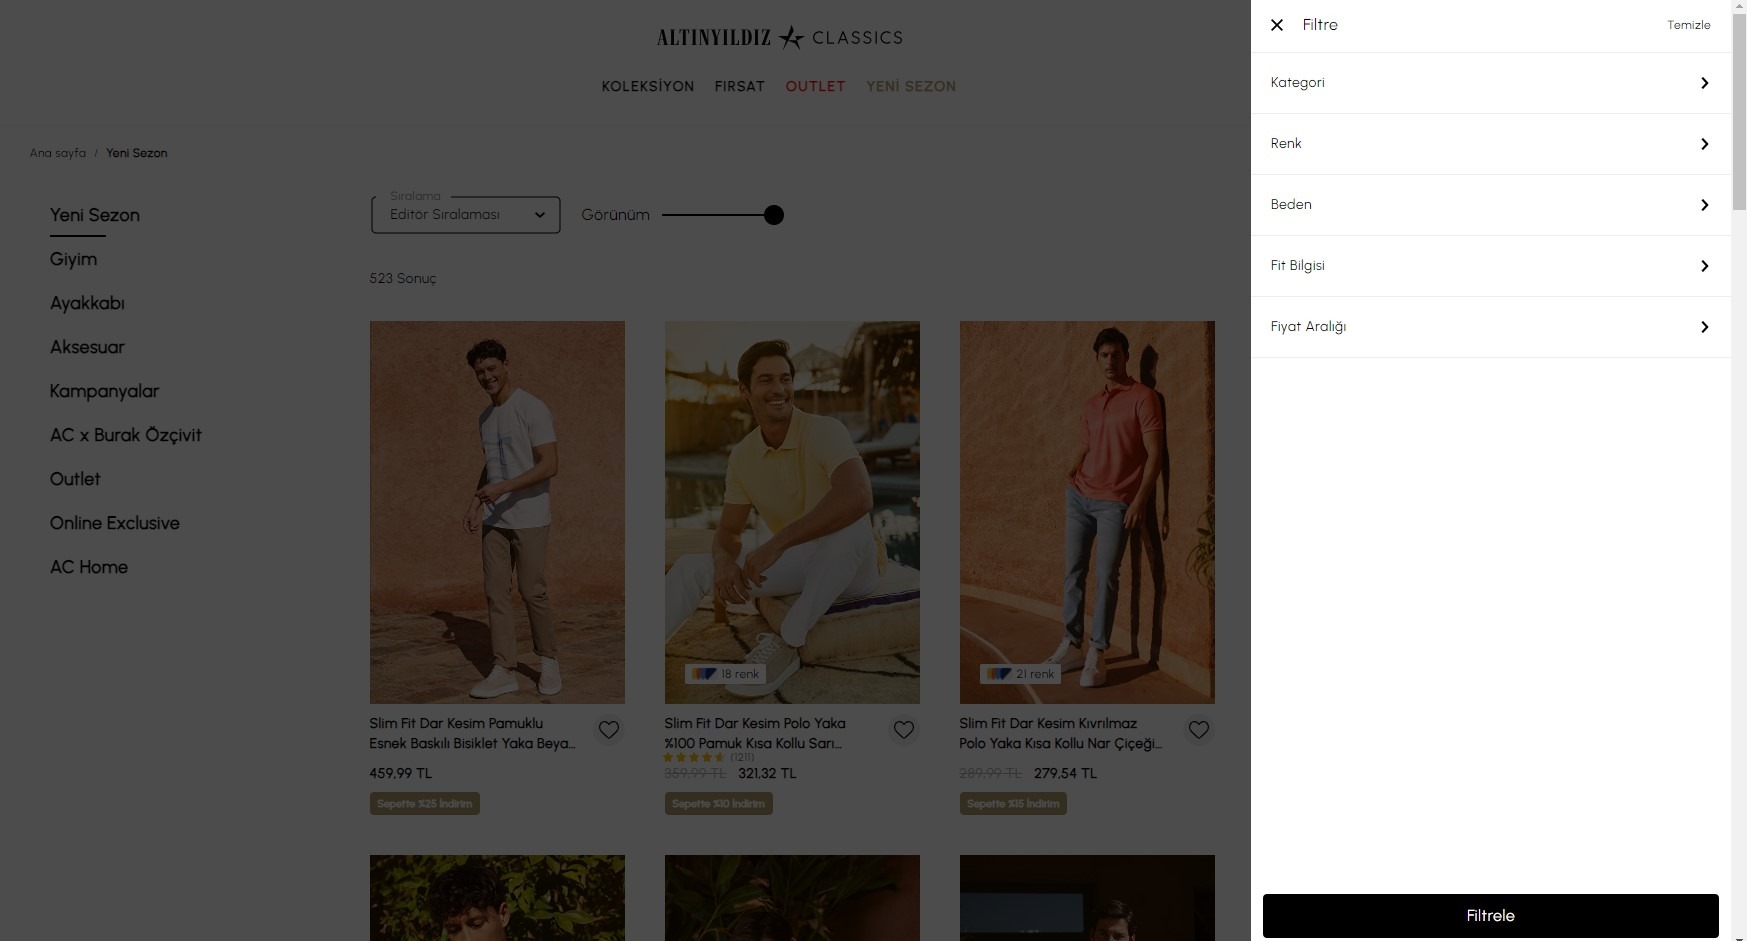
Task: Open Slim Fit Pamuklu Bisiklet Yaka title
Action: coord(472,734)
